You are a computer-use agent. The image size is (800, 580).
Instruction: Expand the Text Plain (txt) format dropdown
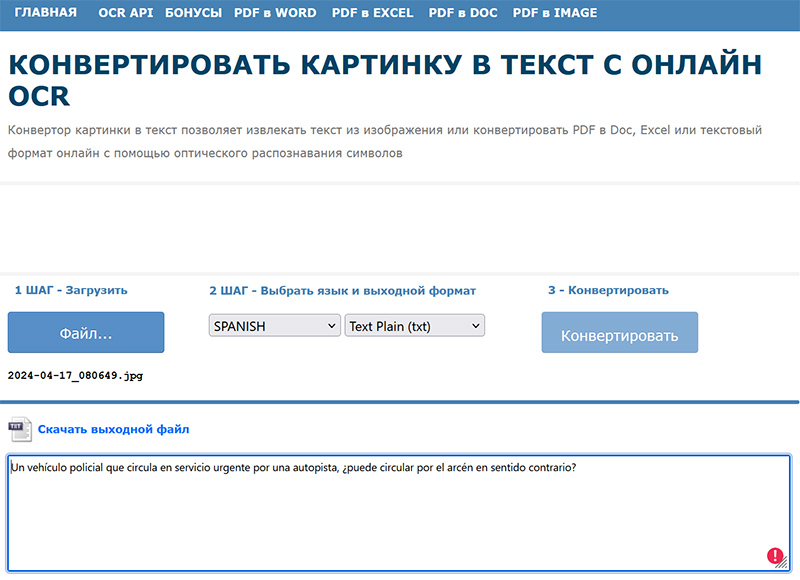tap(414, 326)
